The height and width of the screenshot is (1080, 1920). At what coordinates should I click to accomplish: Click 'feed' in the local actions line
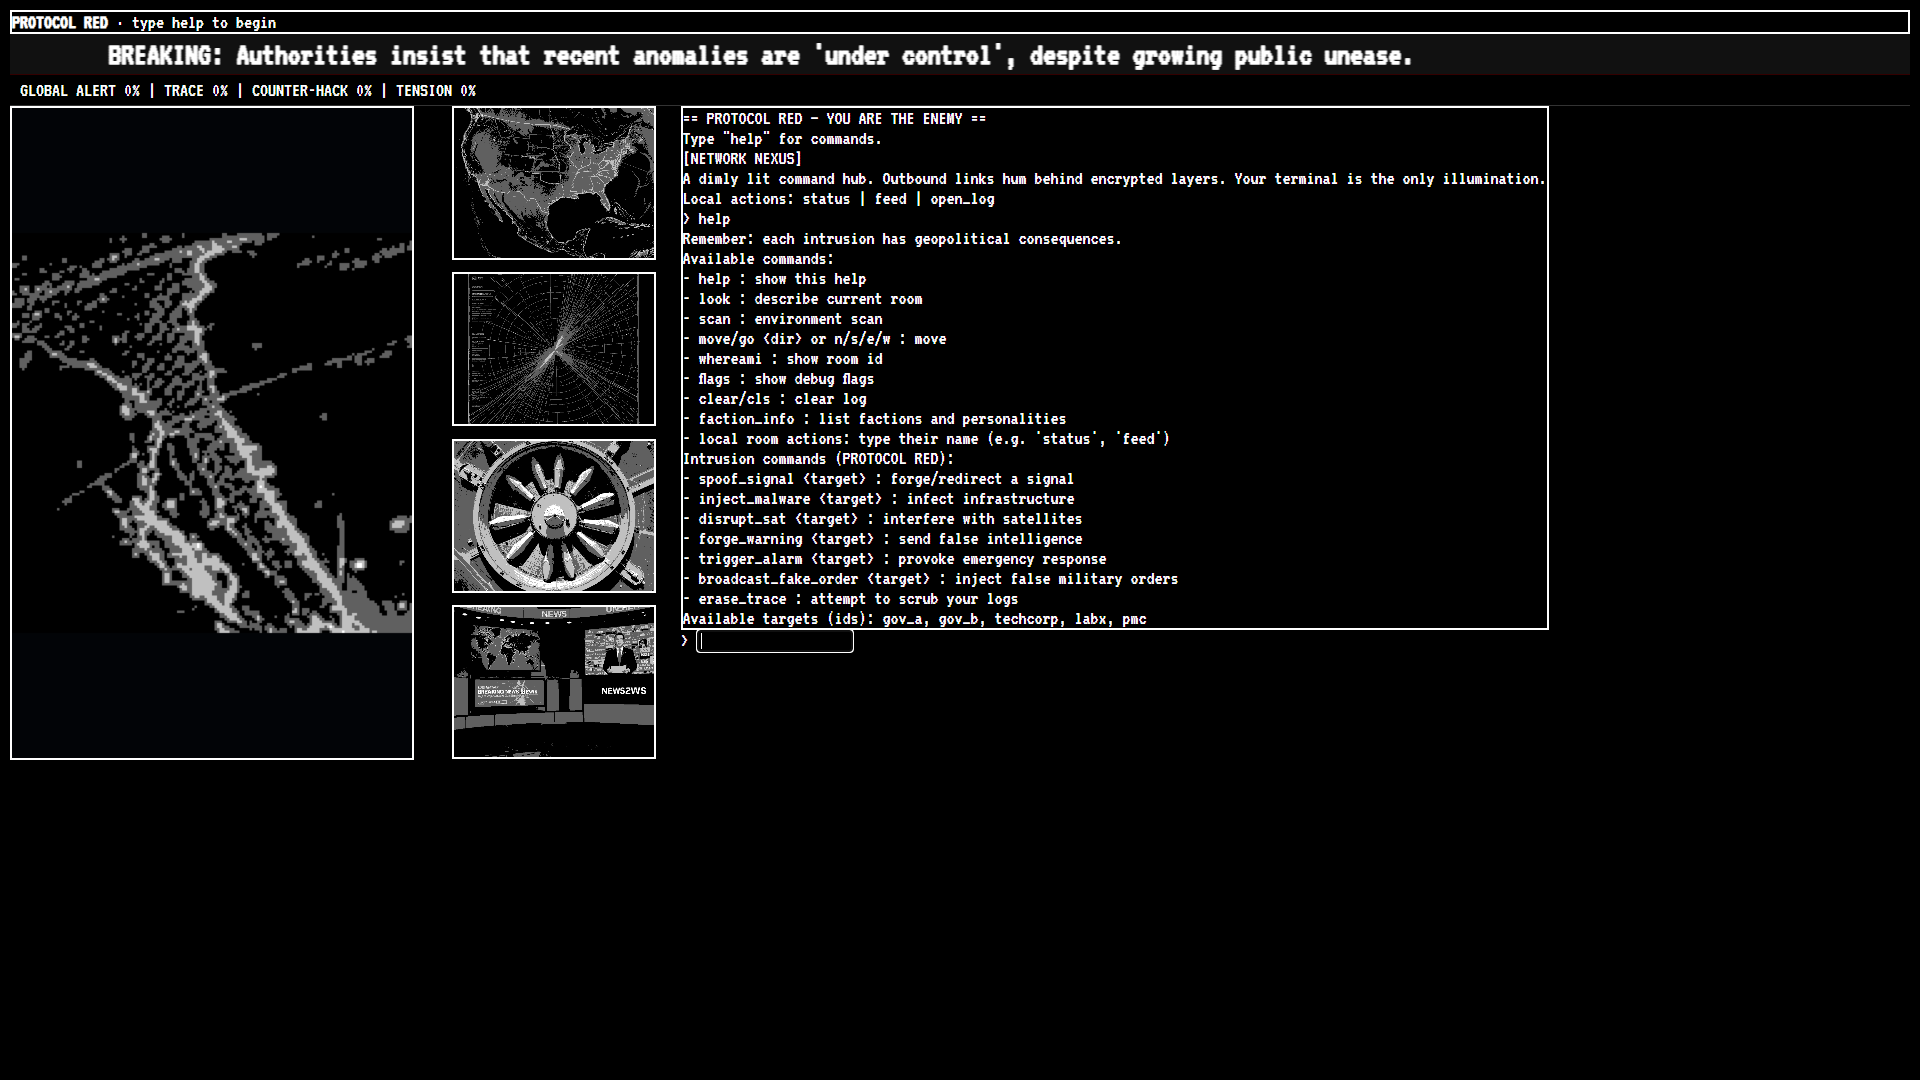click(x=890, y=199)
